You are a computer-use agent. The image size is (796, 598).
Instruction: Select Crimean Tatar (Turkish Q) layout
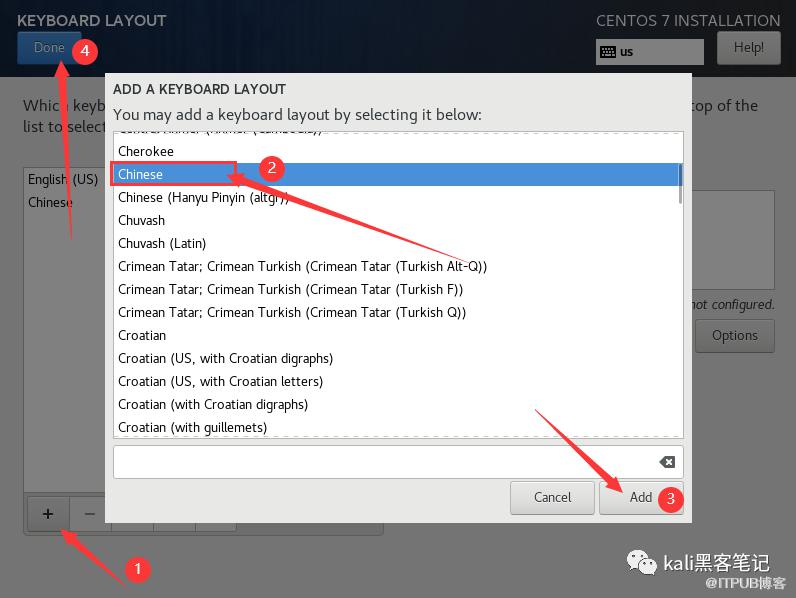[x=399, y=312]
